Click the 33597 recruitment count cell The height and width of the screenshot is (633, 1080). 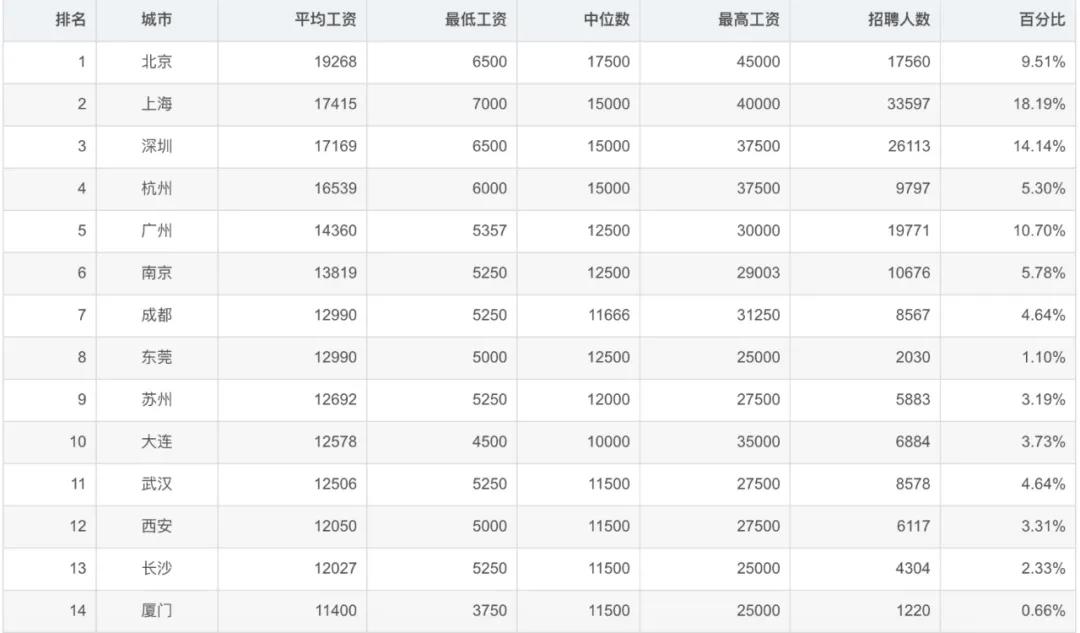pyautogui.click(x=908, y=104)
